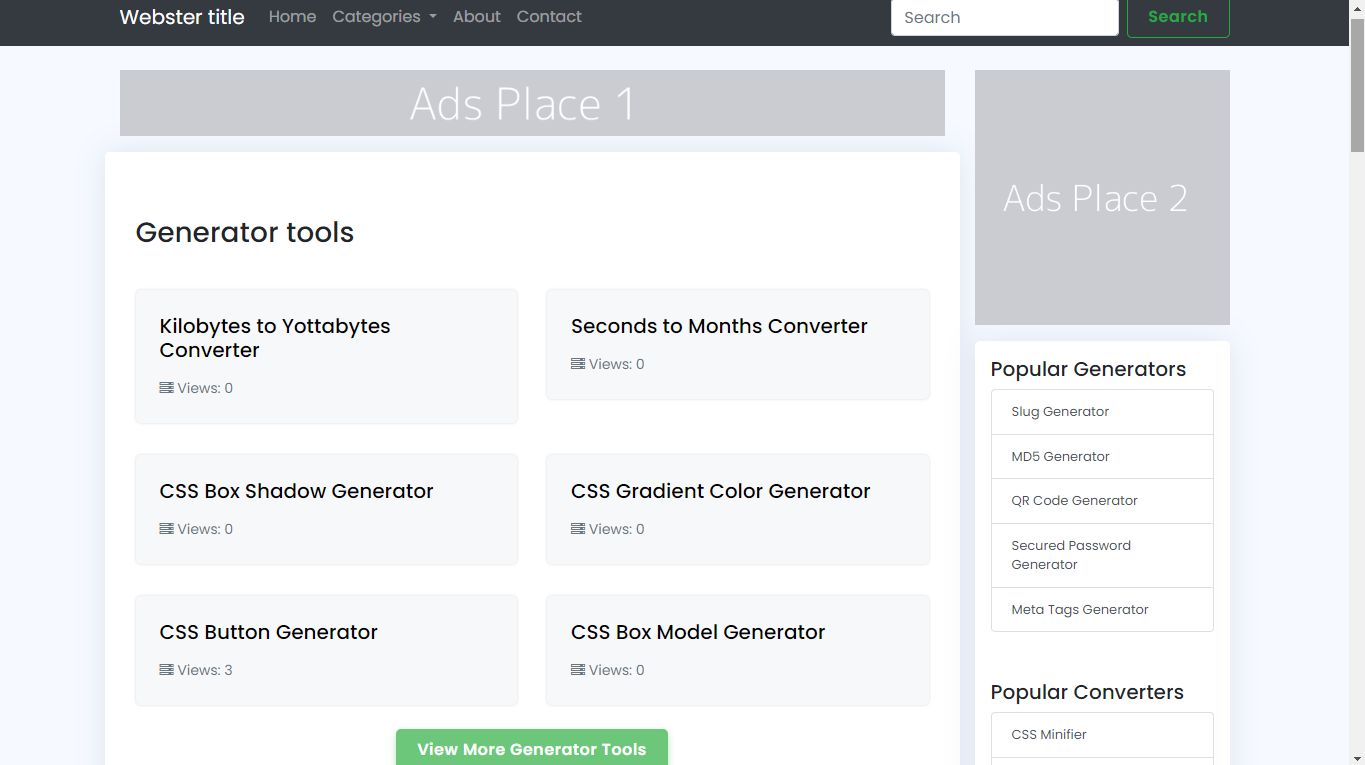
Task: Go to the Home page
Action: (x=292, y=17)
